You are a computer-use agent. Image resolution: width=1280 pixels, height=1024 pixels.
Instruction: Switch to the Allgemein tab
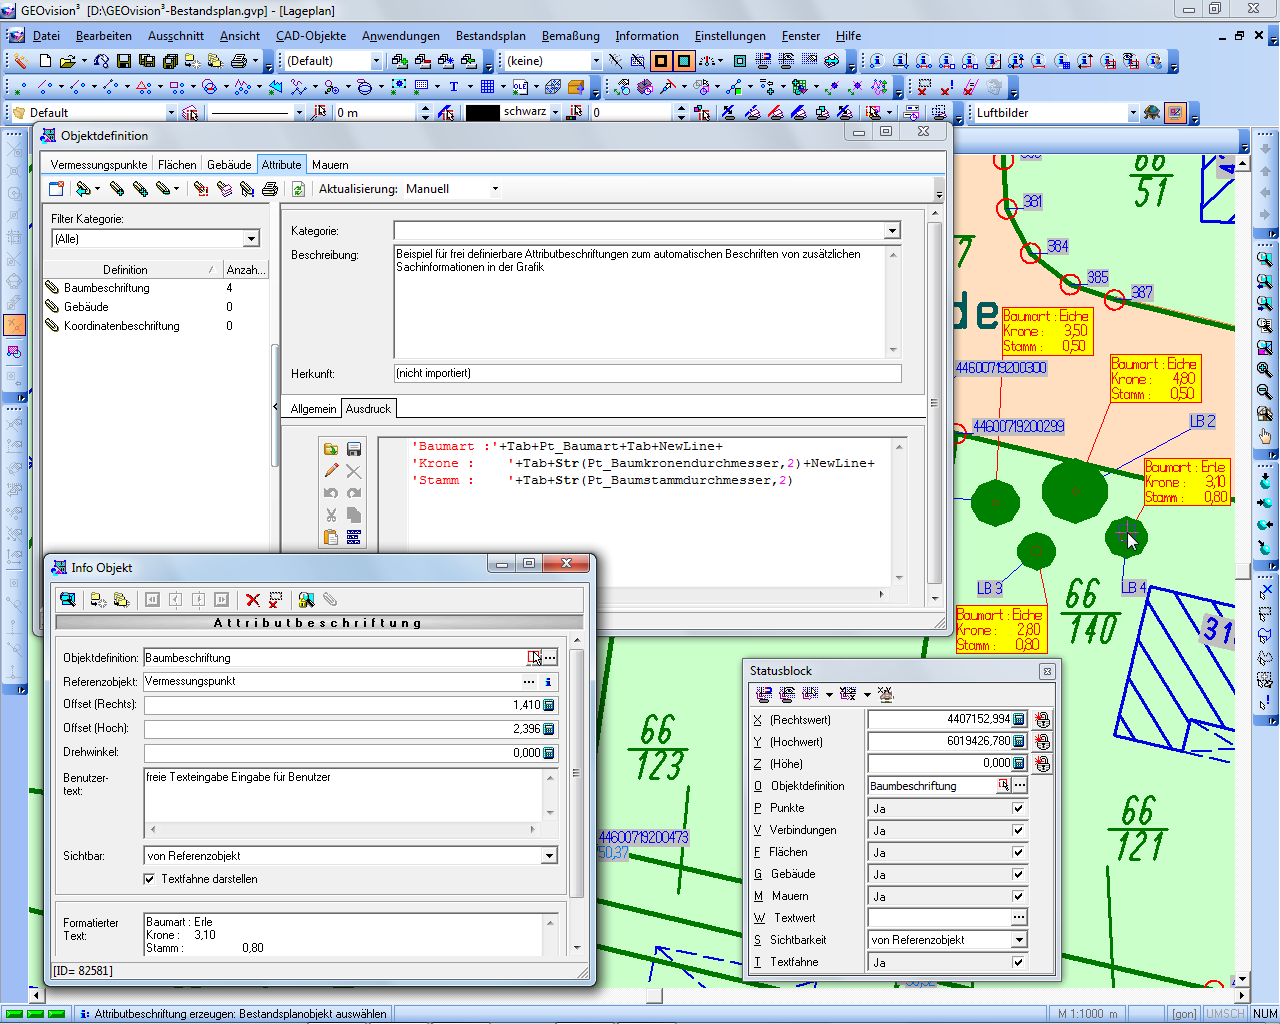[313, 409]
